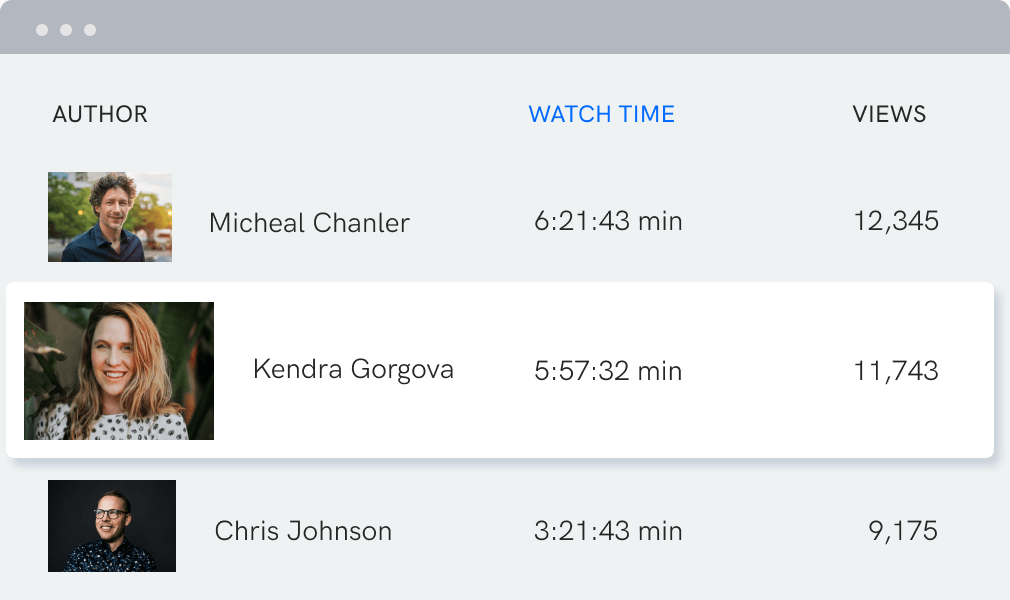Viewport: 1010px width, 600px height.
Task: Open Micheal Chanler's profile photo
Action: pos(110,217)
